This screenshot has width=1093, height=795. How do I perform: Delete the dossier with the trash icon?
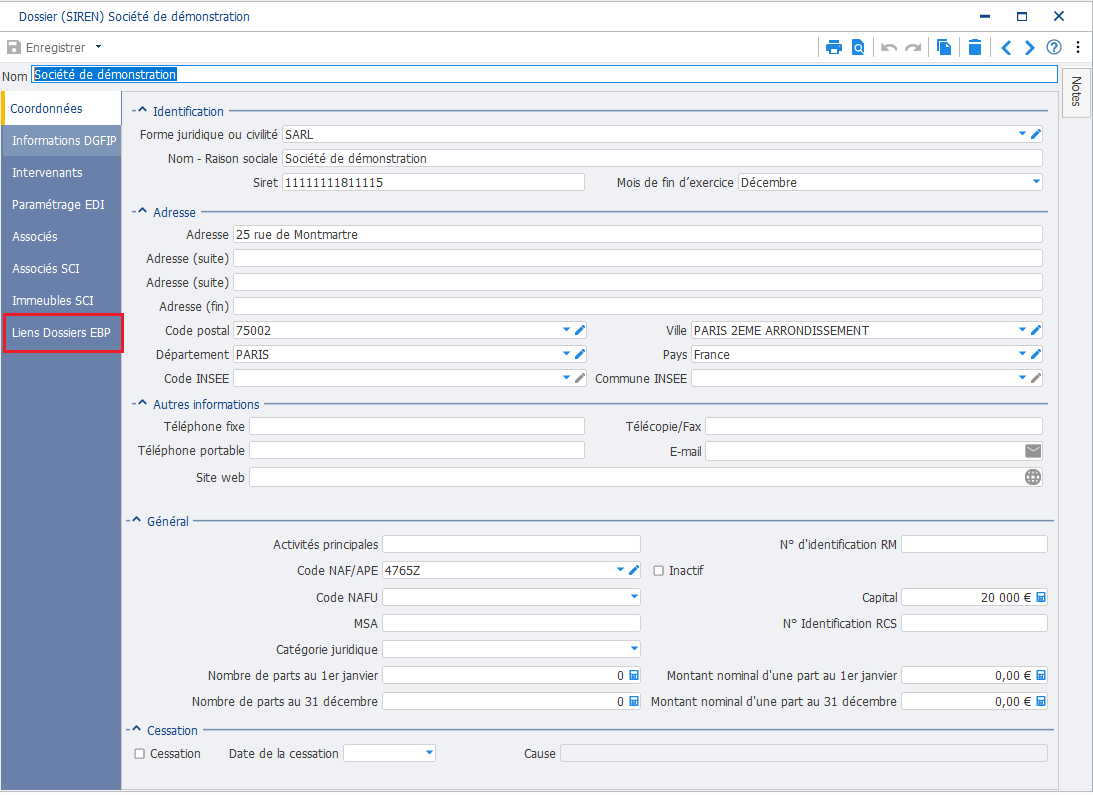point(975,47)
